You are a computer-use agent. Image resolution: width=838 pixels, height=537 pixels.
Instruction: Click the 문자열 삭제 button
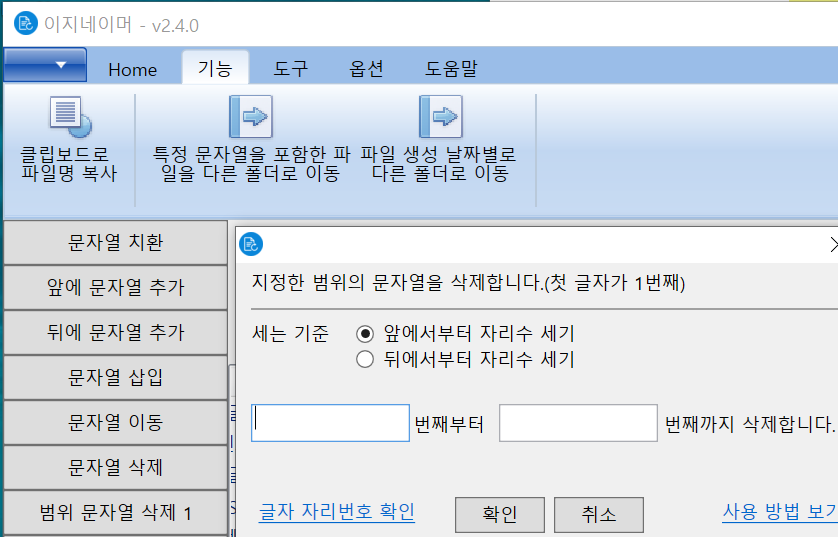point(115,467)
